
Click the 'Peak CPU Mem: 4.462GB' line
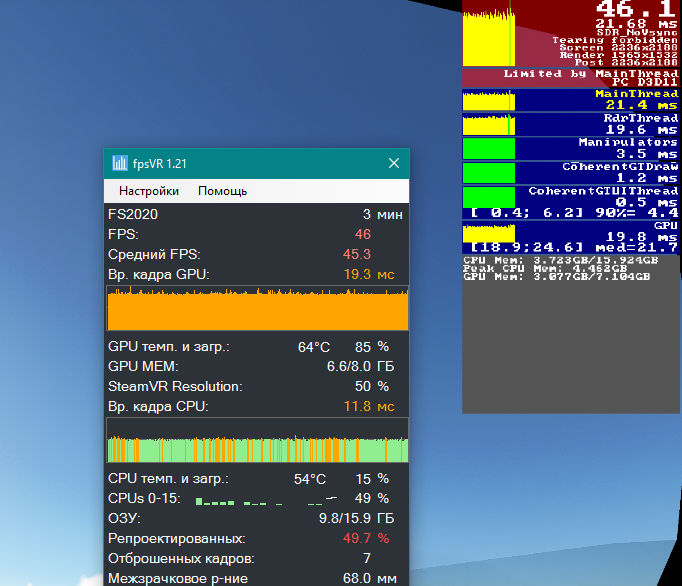tap(545, 268)
